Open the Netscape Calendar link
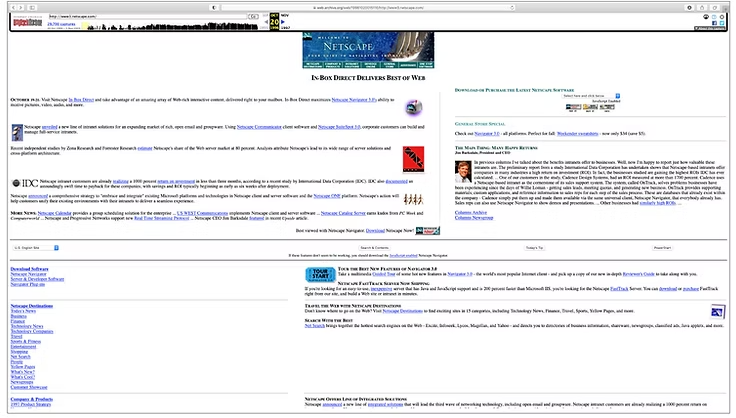The width and height of the screenshot is (736, 418). point(54,213)
